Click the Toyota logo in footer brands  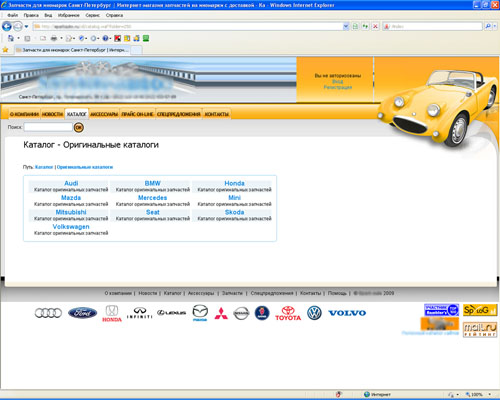[x=288, y=313]
